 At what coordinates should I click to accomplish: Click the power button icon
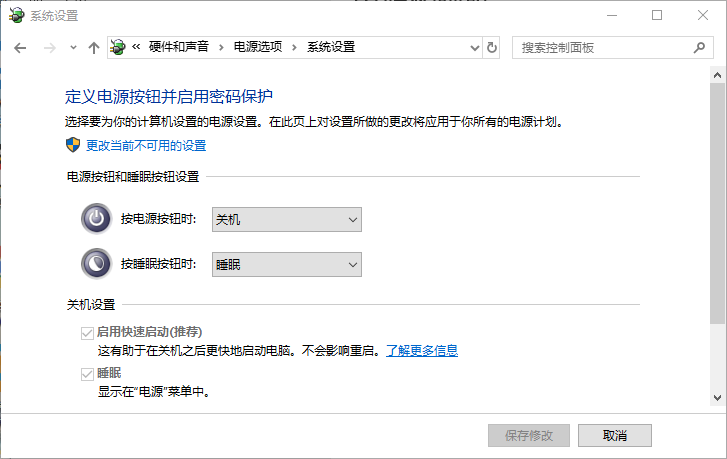[x=96, y=219]
